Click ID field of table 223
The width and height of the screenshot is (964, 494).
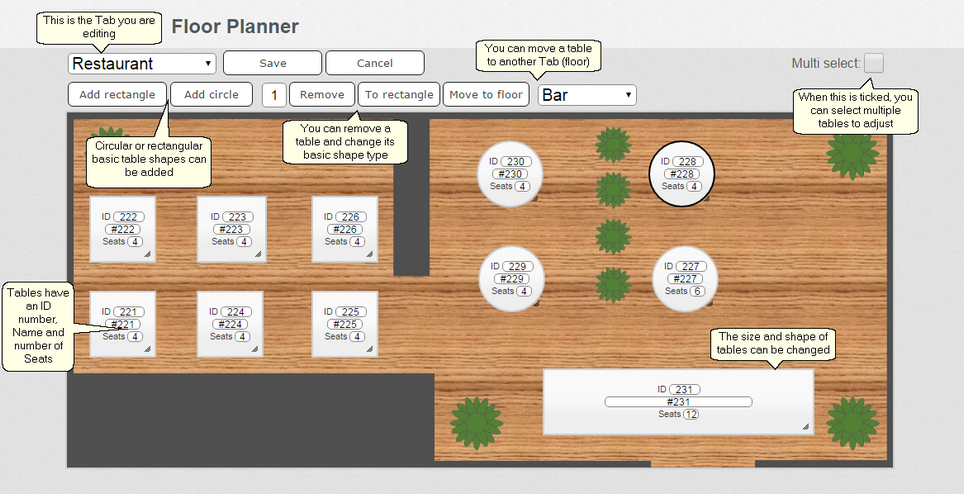237,217
